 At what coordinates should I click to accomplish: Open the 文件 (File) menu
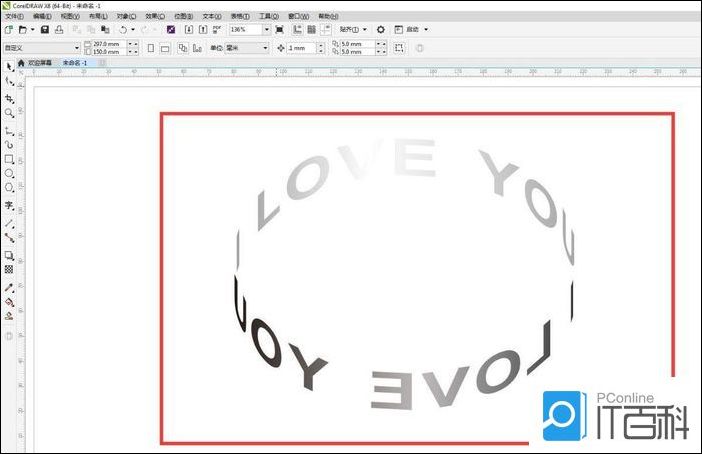pyautogui.click(x=14, y=16)
